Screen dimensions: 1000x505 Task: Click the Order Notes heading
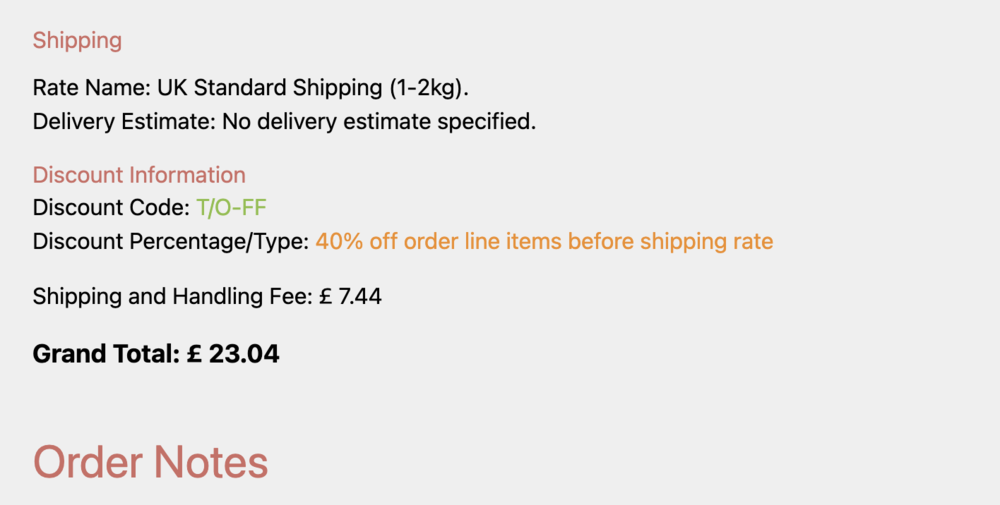(x=151, y=463)
